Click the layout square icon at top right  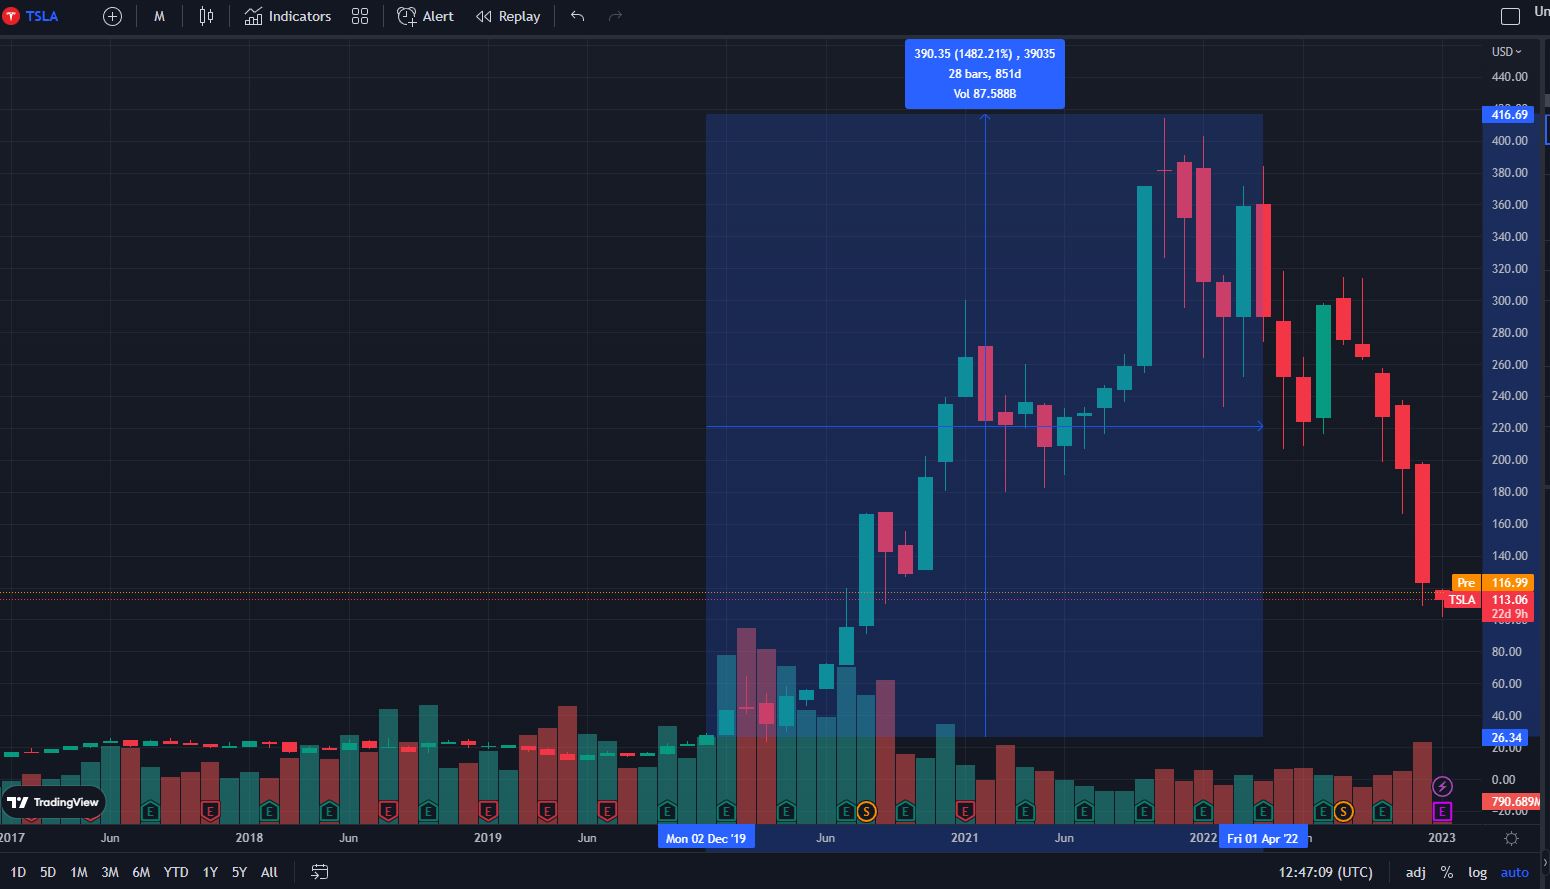click(x=1511, y=16)
